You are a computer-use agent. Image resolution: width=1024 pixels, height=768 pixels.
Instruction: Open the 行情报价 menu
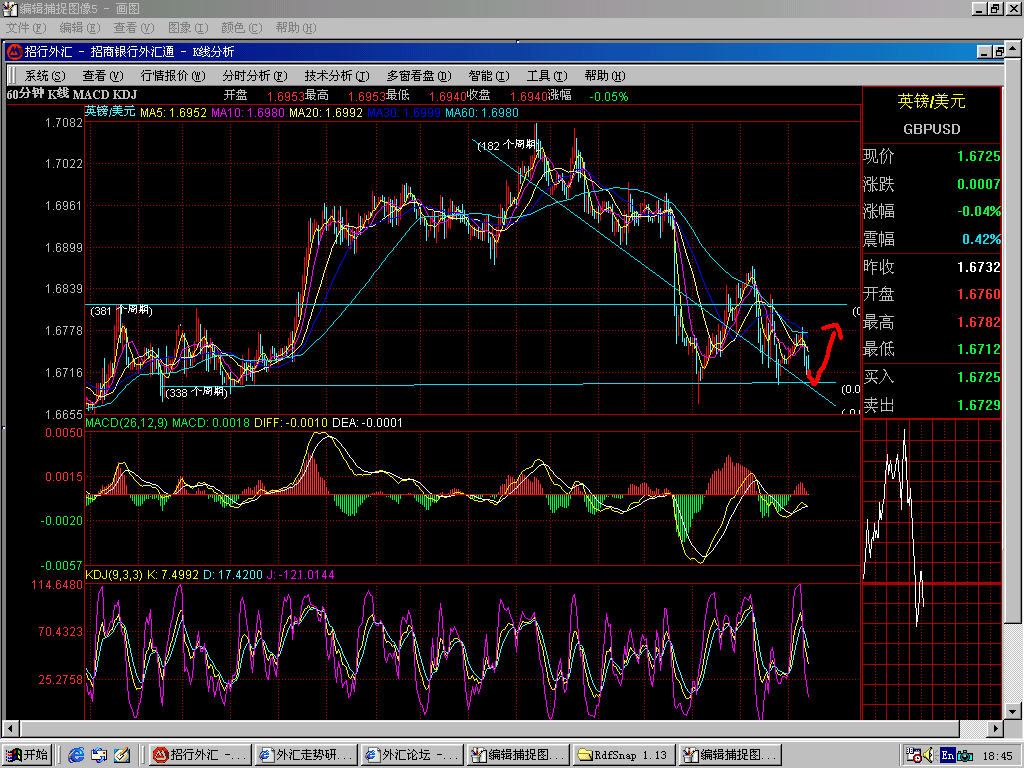pos(172,76)
